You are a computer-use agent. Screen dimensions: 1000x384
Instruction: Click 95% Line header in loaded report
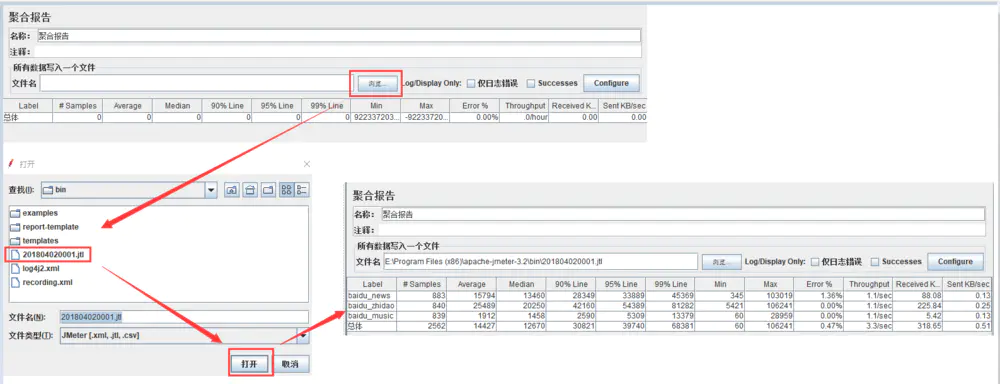point(621,284)
